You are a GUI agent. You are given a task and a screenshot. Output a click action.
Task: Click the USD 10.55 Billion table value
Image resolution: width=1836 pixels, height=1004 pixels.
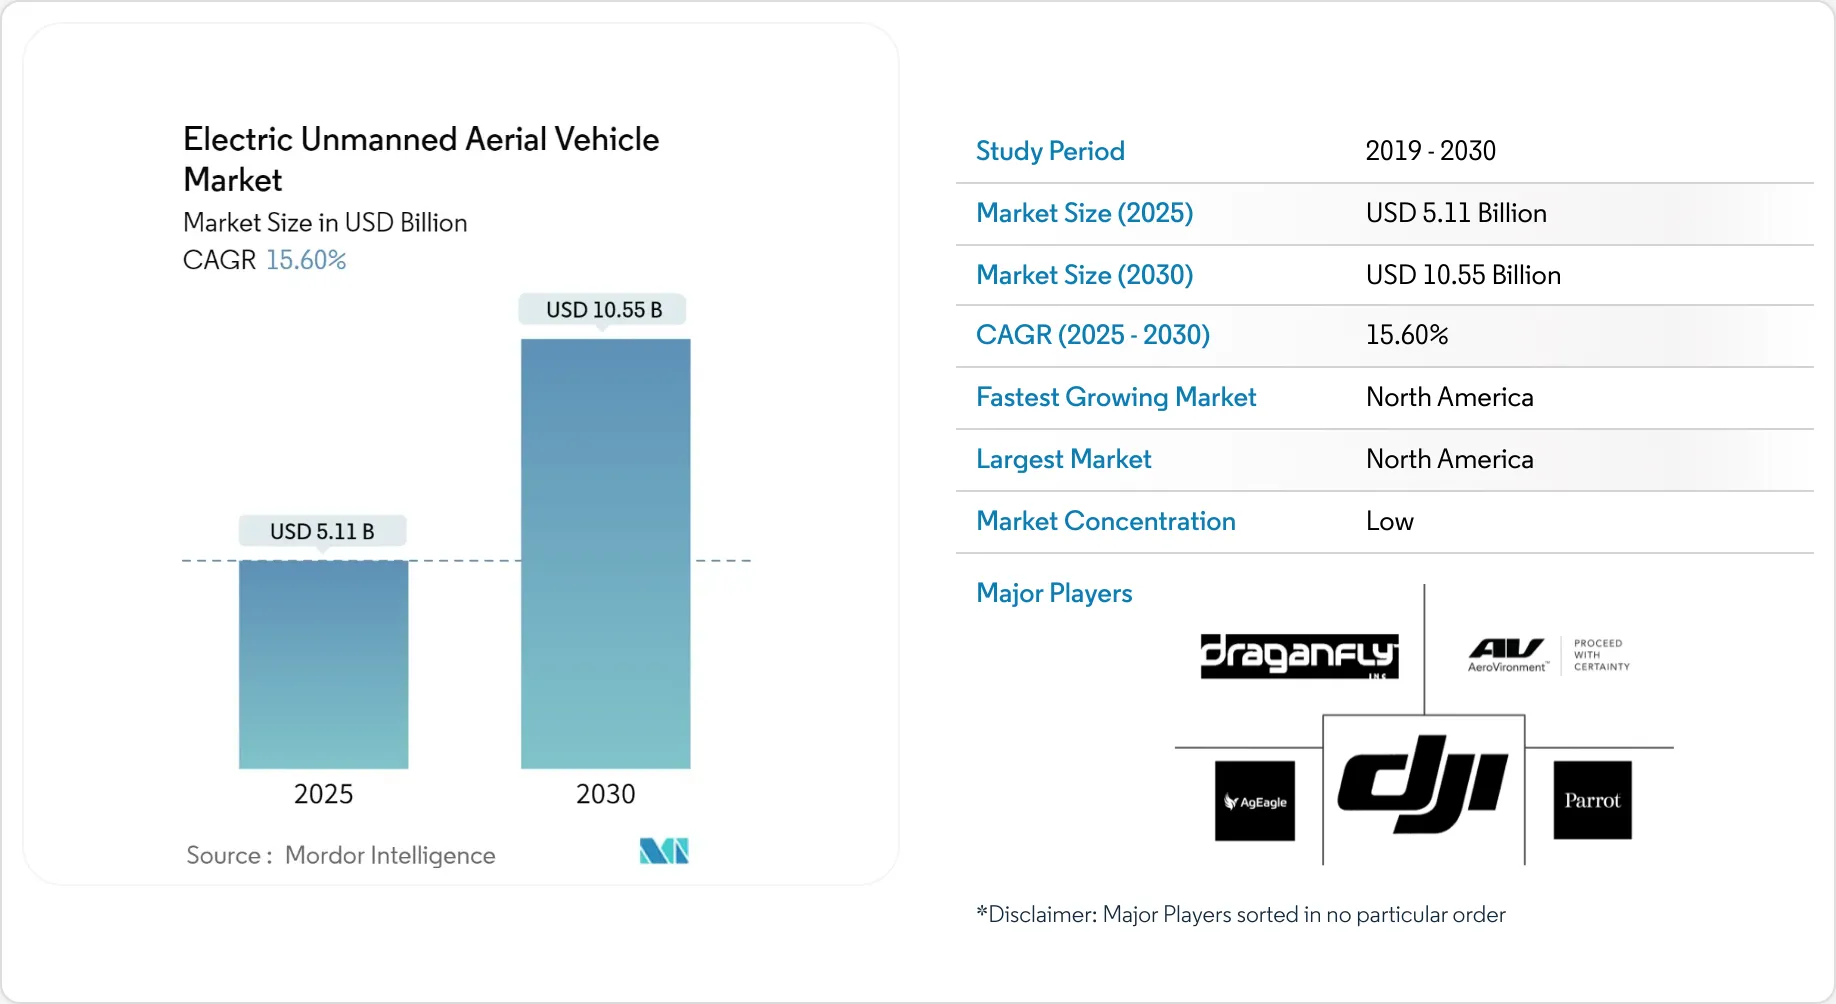click(x=1463, y=275)
